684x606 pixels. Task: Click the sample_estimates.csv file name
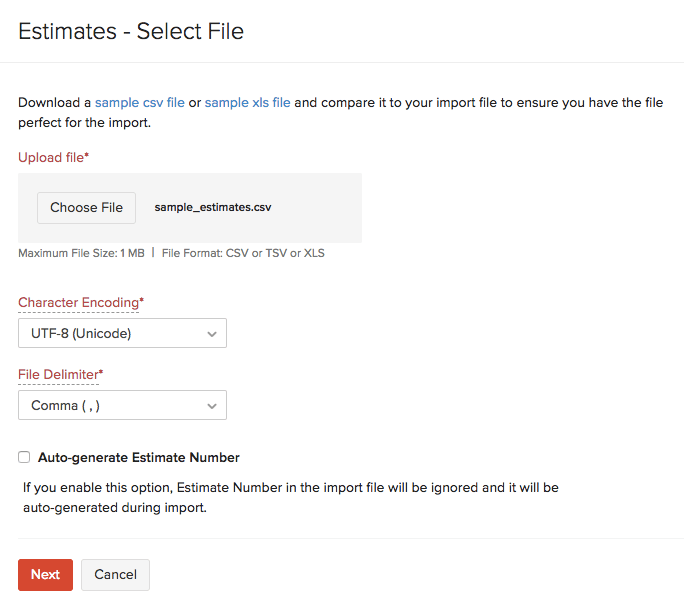point(213,208)
